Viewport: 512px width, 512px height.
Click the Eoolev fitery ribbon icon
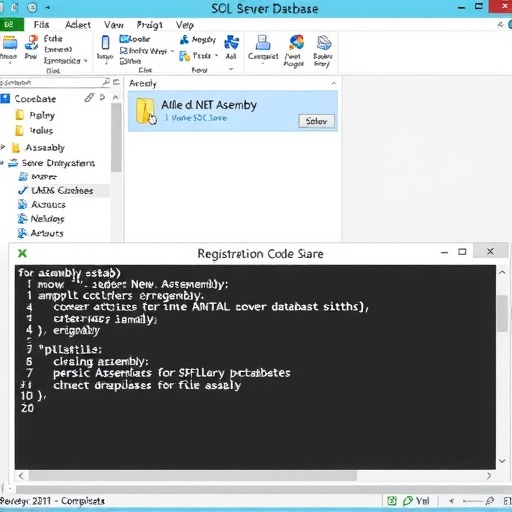323,43
